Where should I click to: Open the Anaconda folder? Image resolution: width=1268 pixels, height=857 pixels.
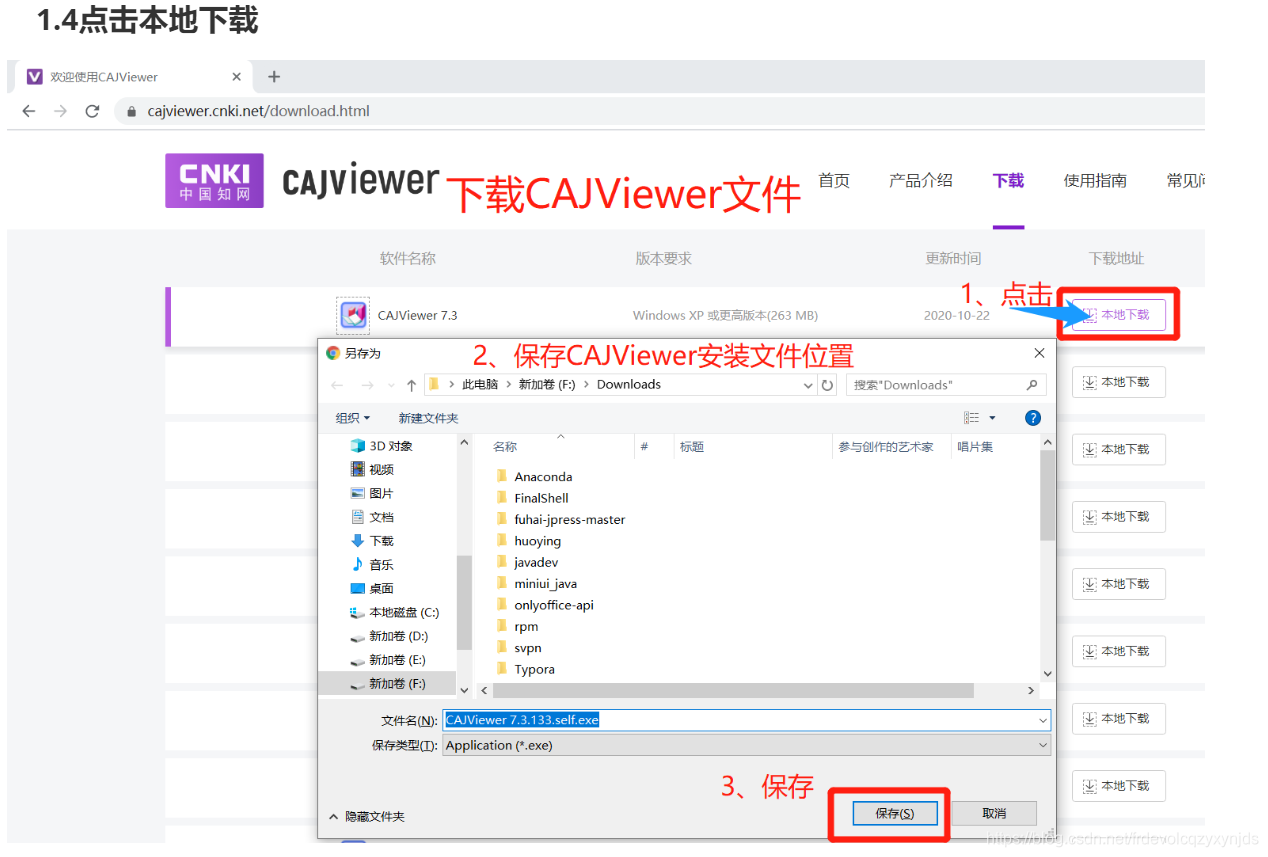tap(534, 477)
